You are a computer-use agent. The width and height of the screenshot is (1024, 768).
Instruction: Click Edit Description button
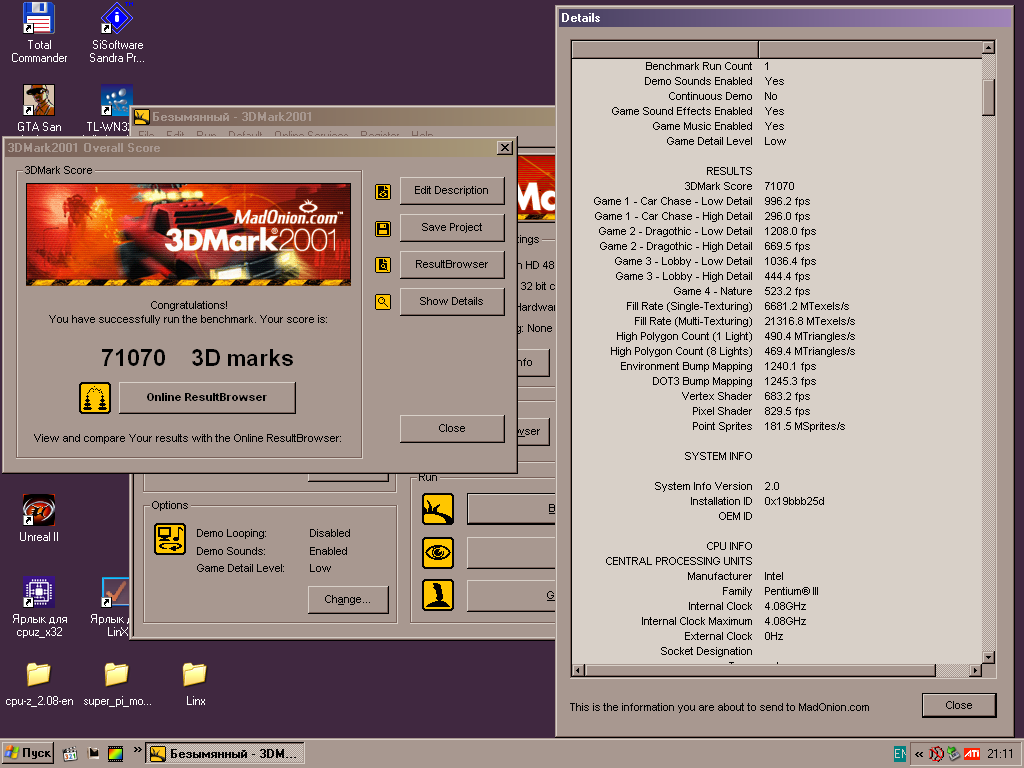coord(452,191)
